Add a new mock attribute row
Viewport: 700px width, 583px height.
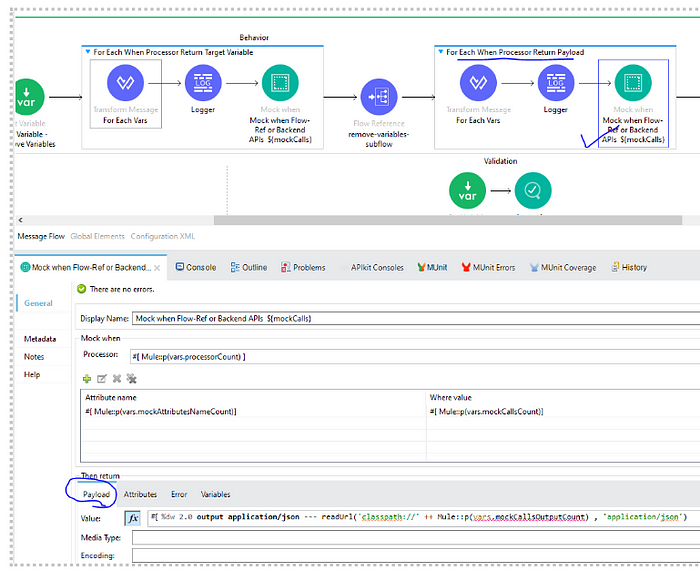(x=87, y=379)
